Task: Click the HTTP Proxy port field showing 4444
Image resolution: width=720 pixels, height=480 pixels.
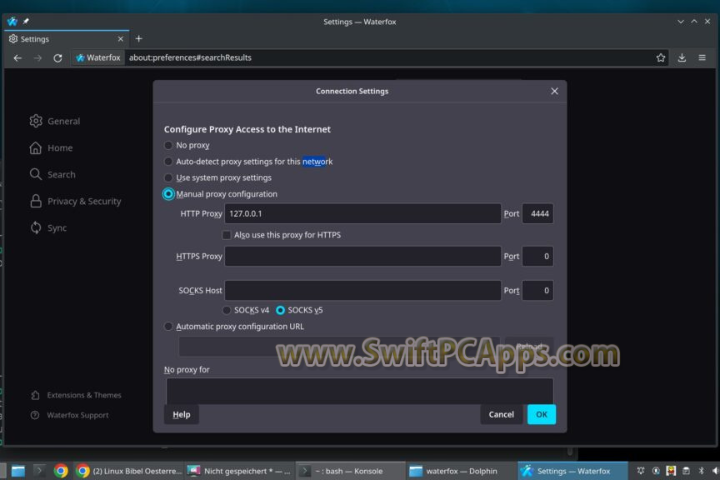Action: point(538,214)
